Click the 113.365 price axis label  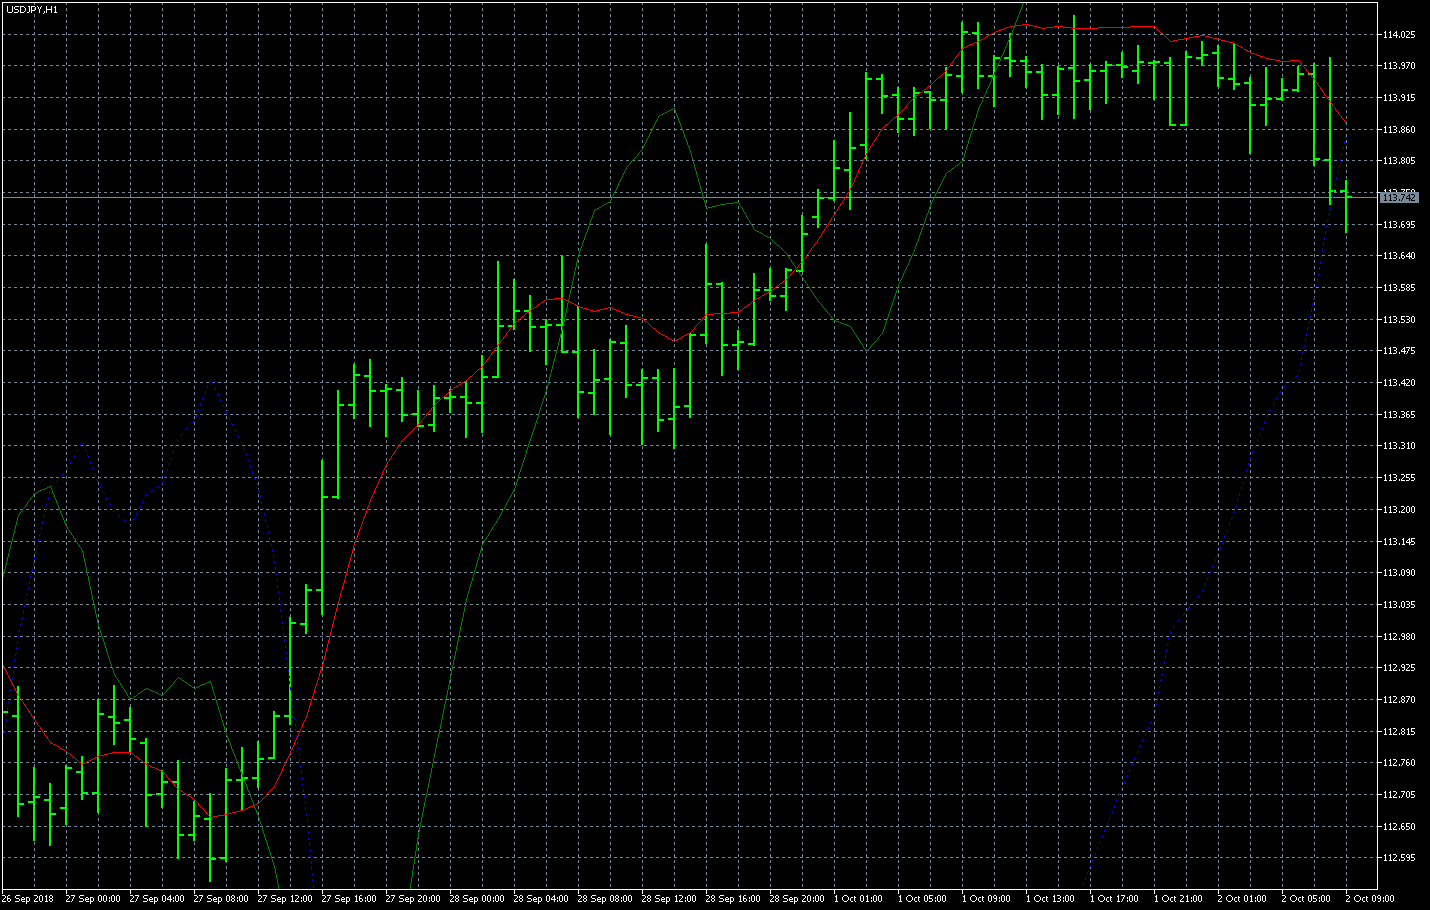[x=1399, y=415]
